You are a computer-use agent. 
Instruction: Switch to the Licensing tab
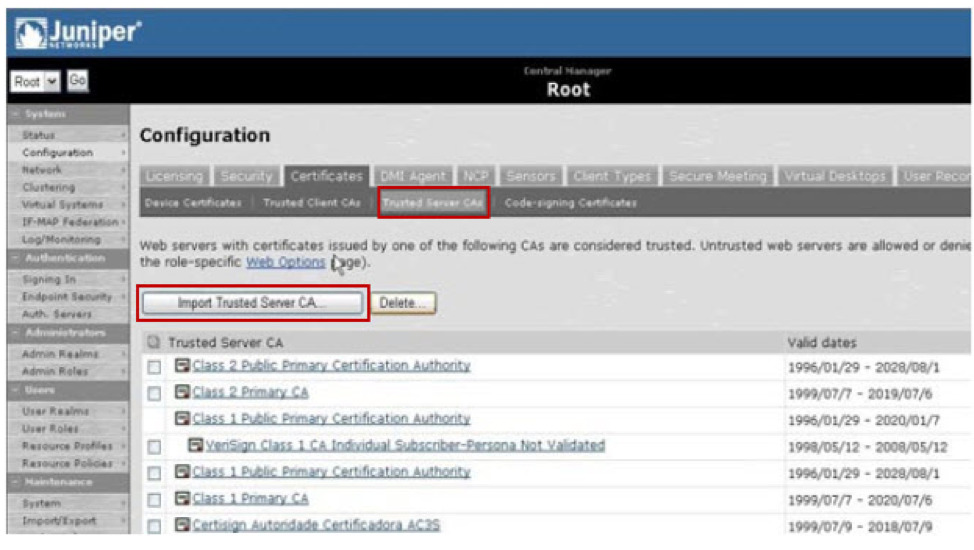(175, 176)
